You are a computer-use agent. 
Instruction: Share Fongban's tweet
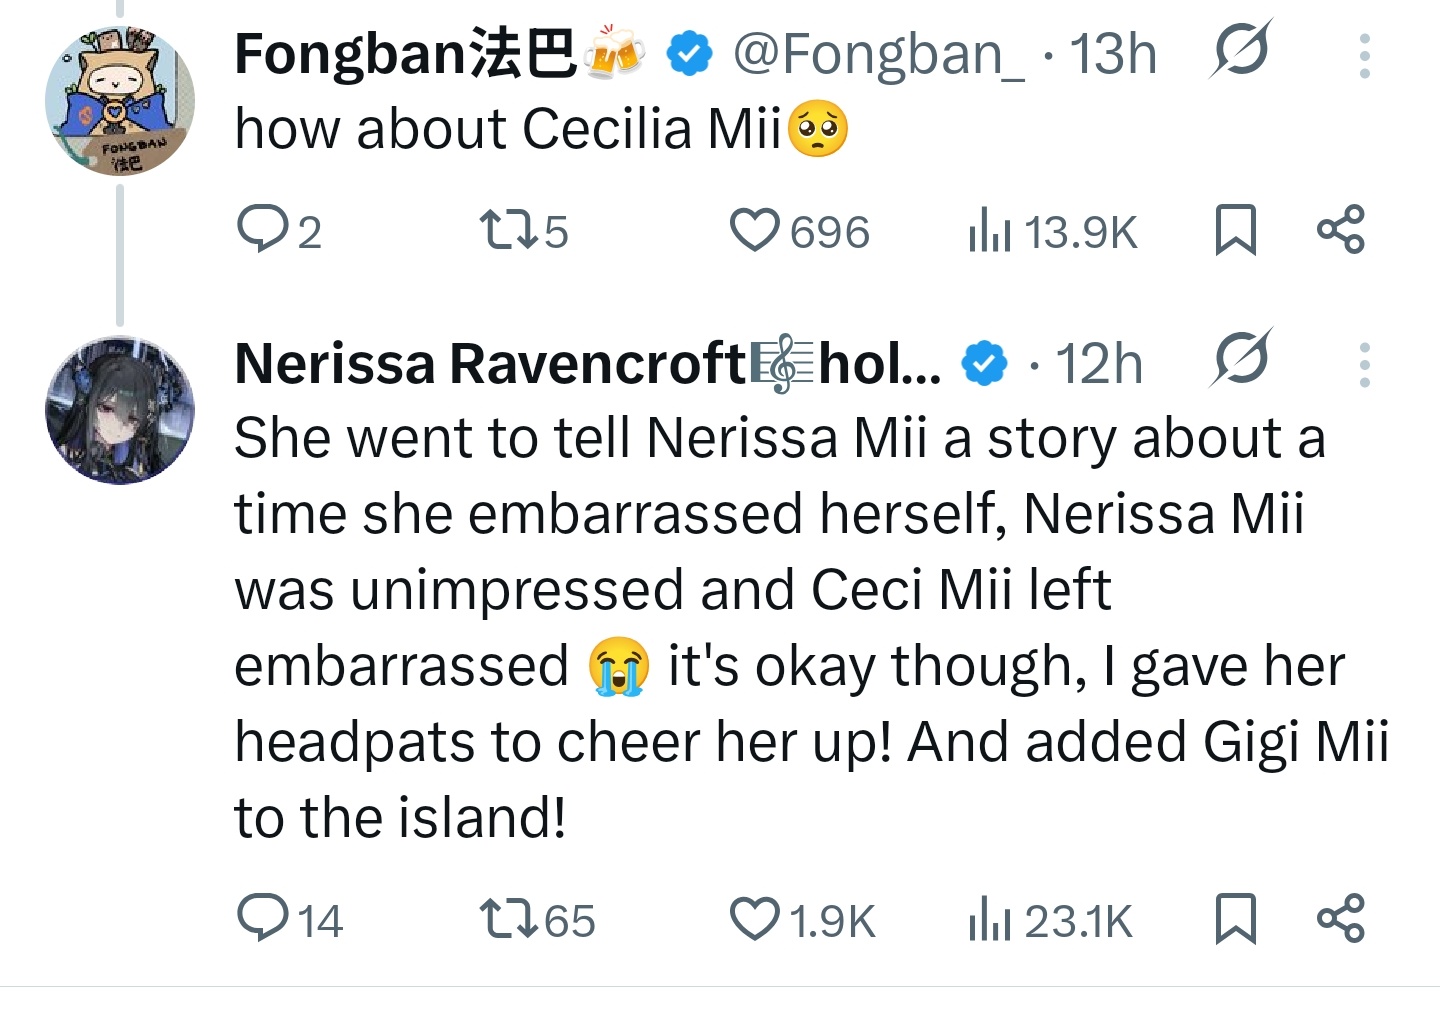(1340, 230)
